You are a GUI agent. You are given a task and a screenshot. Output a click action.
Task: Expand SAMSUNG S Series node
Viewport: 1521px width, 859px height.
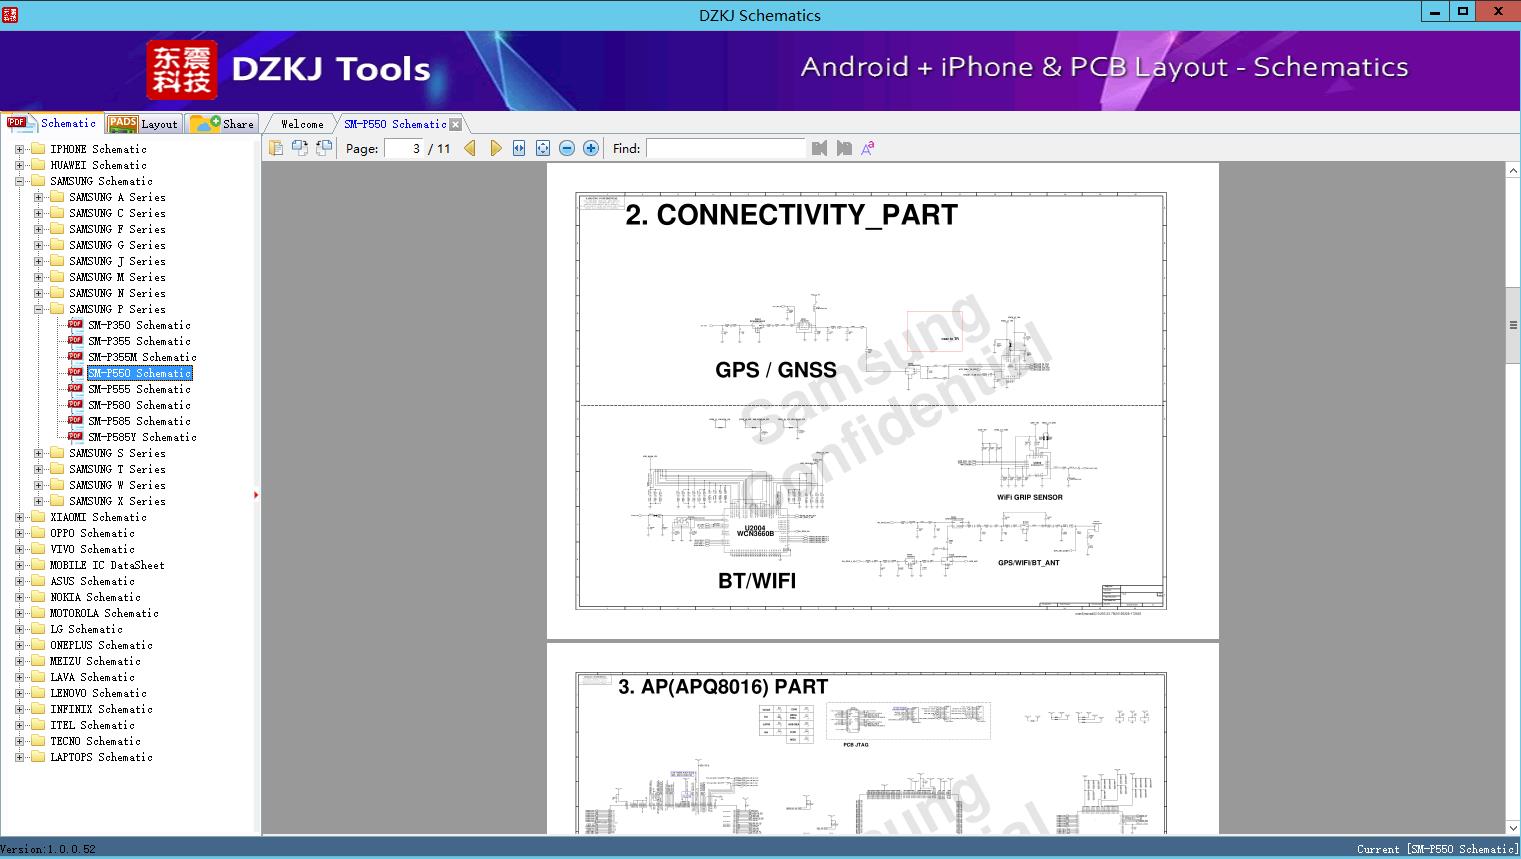click(38, 453)
